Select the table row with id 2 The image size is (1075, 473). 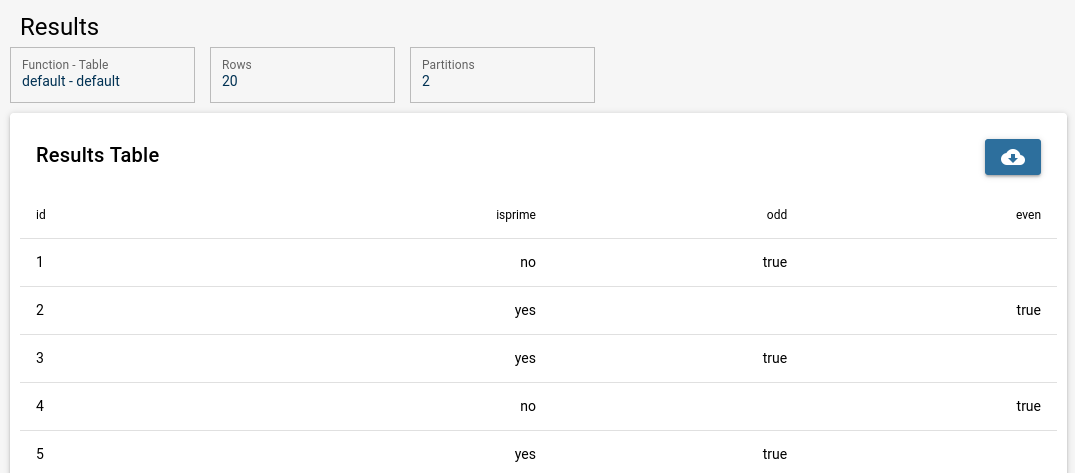click(538, 311)
